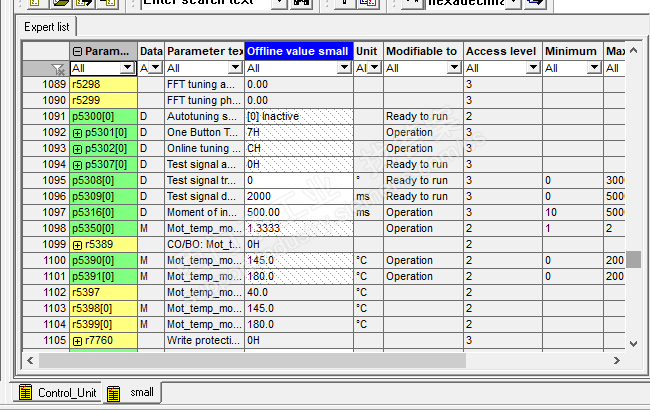Viewport: 650px width, 410px height.
Task: Open the Offline value filter dropdown
Action: (x=344, y=68)
